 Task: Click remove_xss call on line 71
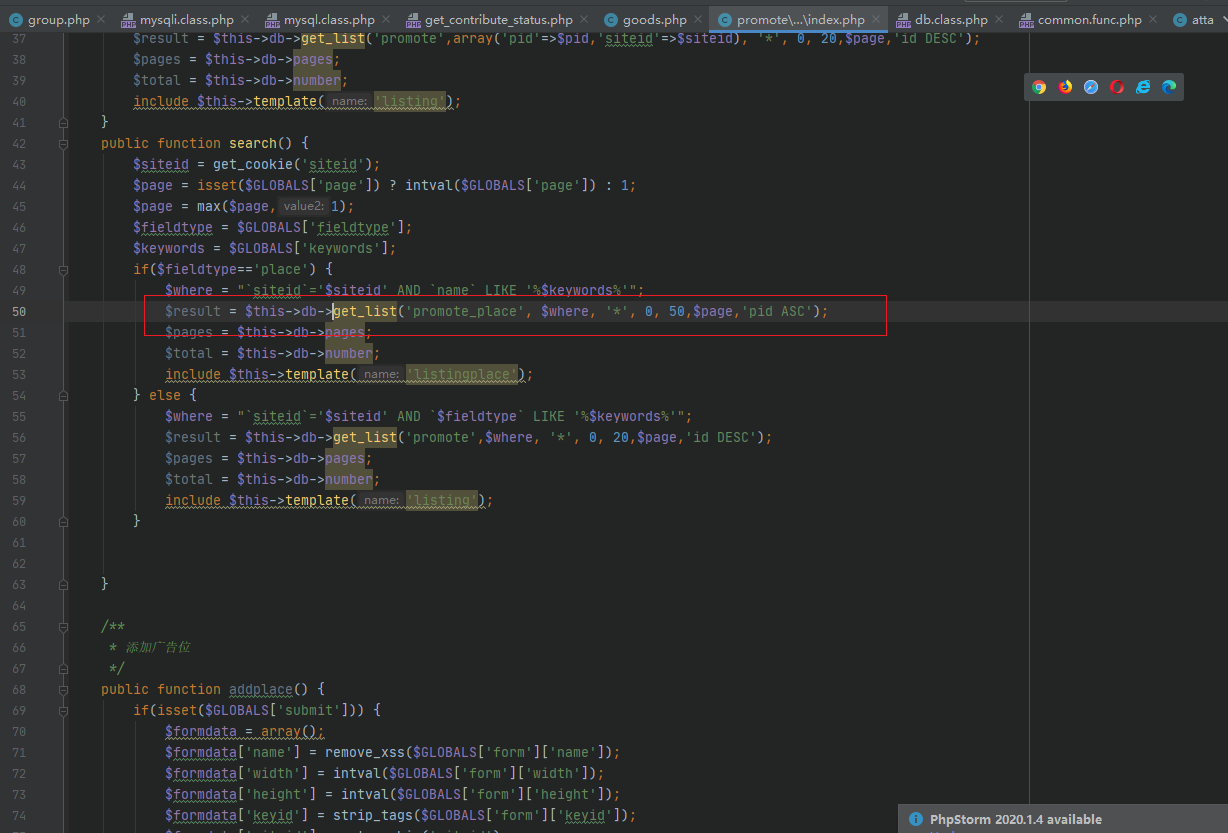pos(365,752)
